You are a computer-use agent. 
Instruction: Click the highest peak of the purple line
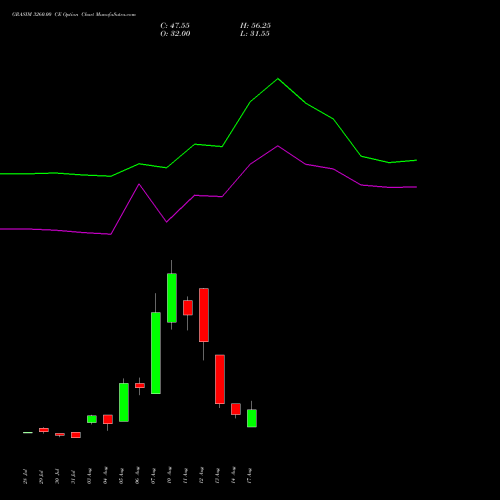pyautogui.click(x=278, y=146)
